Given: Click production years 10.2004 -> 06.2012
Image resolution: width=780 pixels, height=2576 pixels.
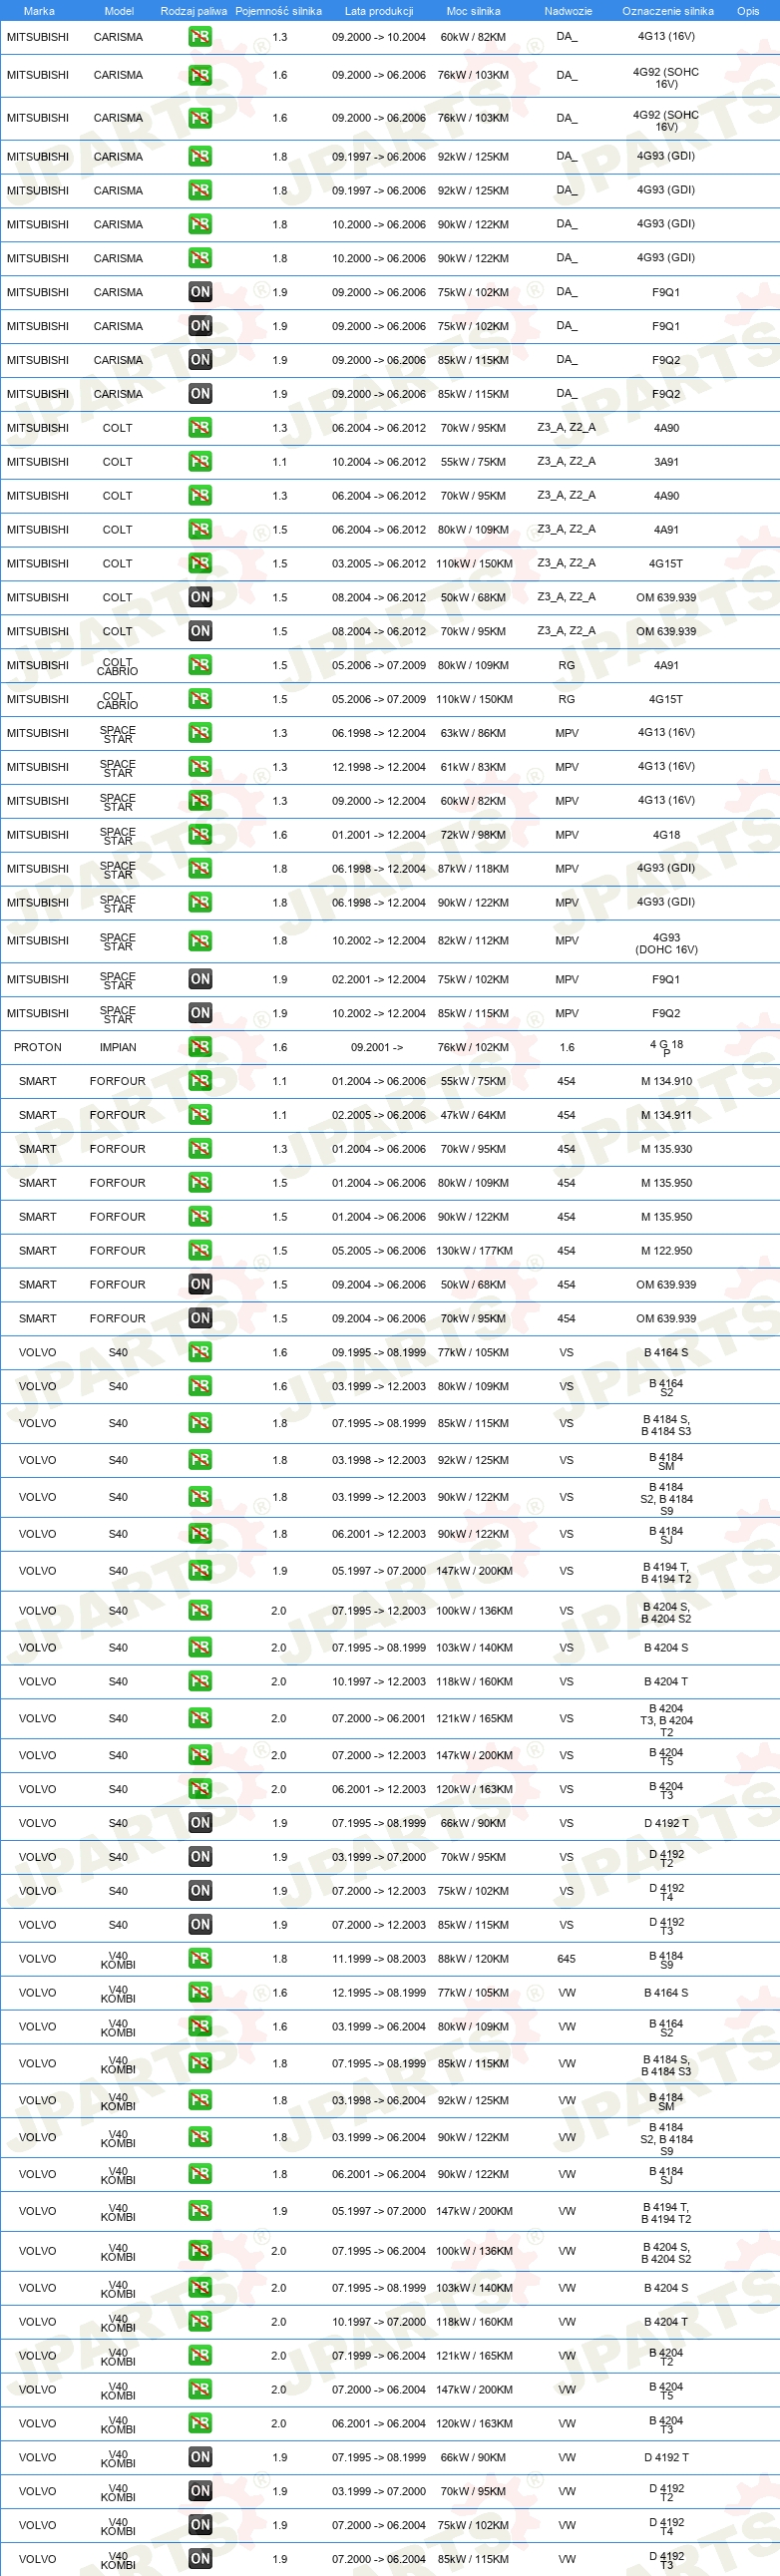Looking at the screenshot, I should [x=379, y=462].
